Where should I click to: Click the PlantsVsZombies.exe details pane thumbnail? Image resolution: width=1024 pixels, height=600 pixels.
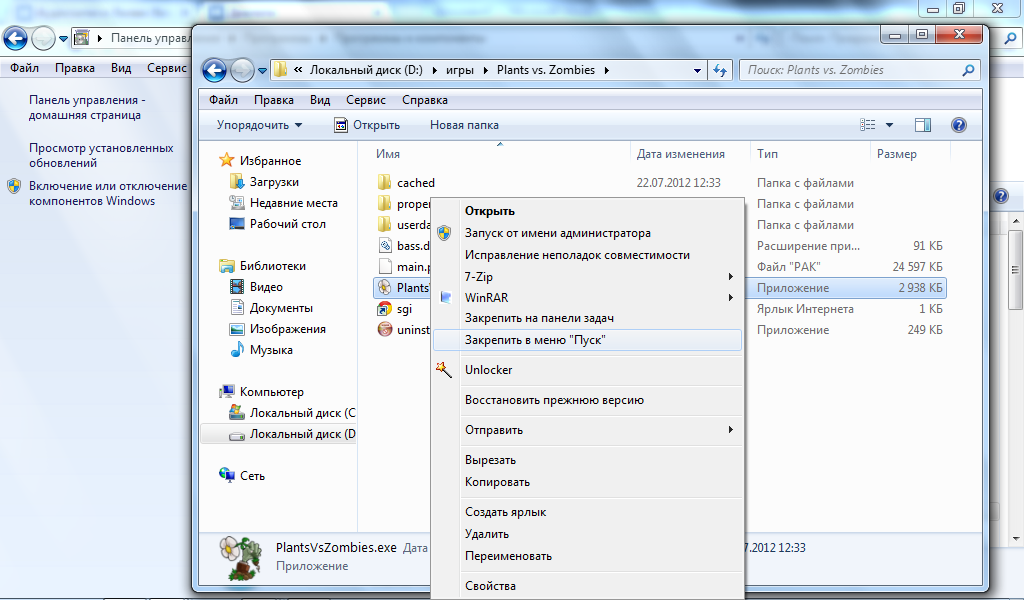pyautogui.click(x=238, y=558)
